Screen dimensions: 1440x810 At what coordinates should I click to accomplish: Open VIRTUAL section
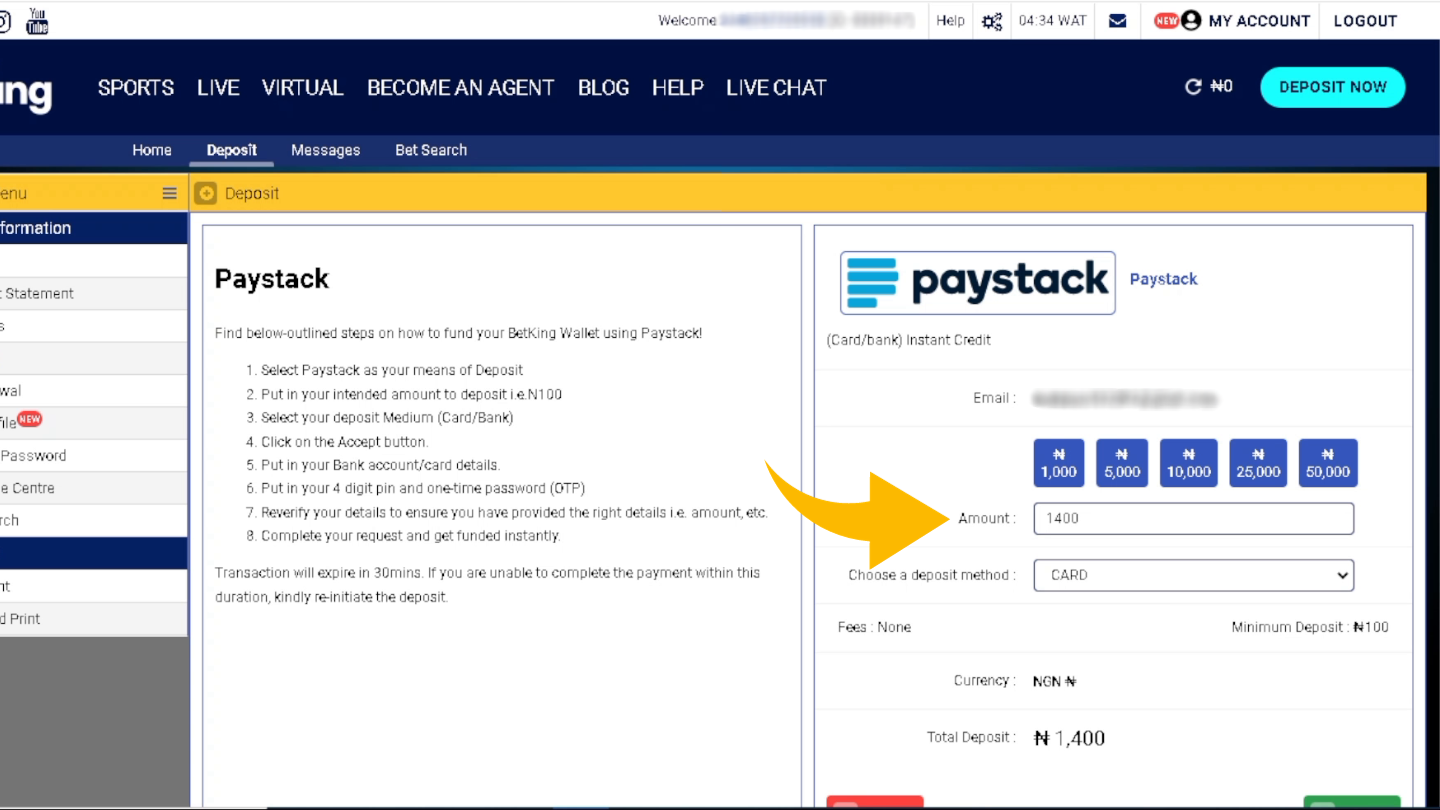[303, 88]
